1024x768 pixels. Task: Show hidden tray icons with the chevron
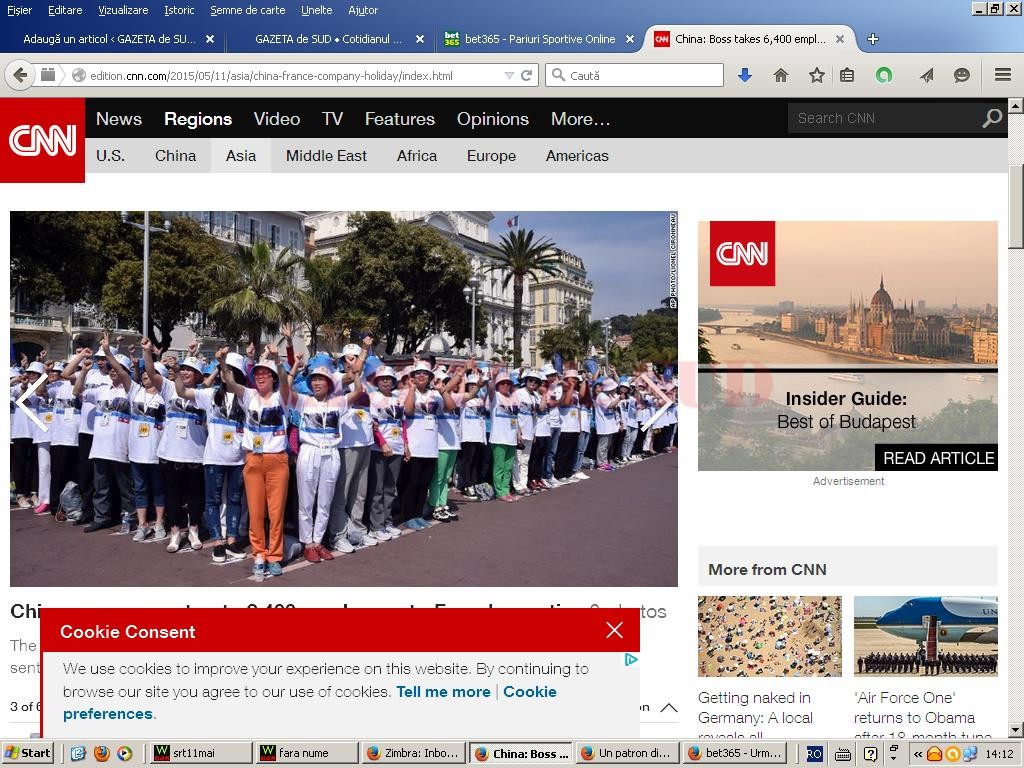pyautogui.click(x=918, y=754)
